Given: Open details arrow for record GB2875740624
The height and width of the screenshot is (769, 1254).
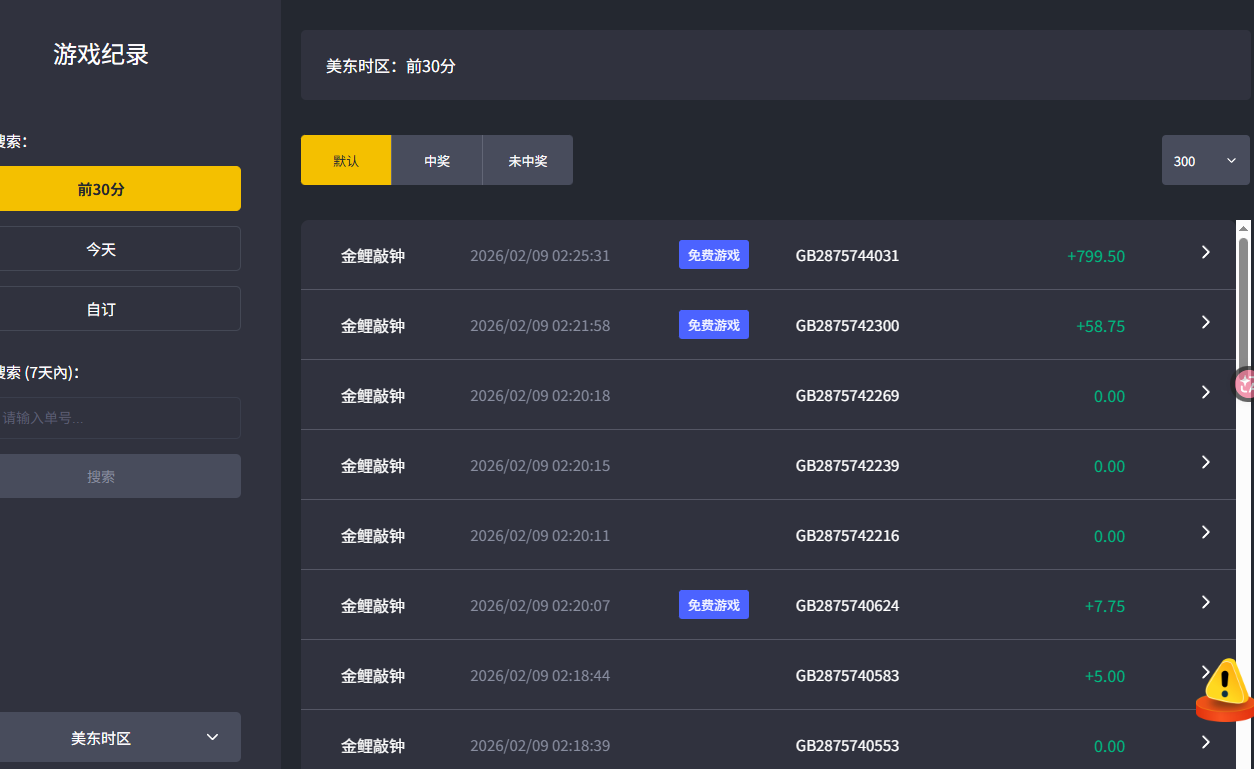Looking at the screenshot, I should [x=1205, y=603].
